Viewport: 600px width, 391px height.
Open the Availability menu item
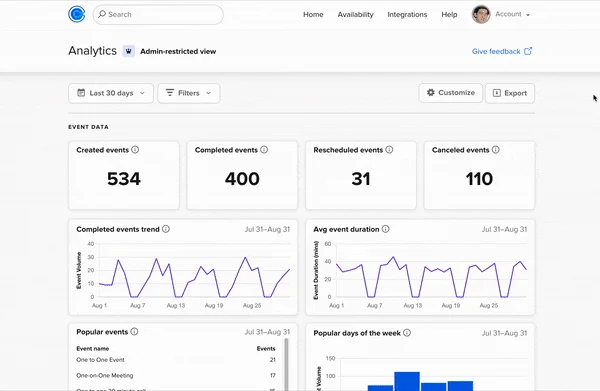[x=355, y=15]
